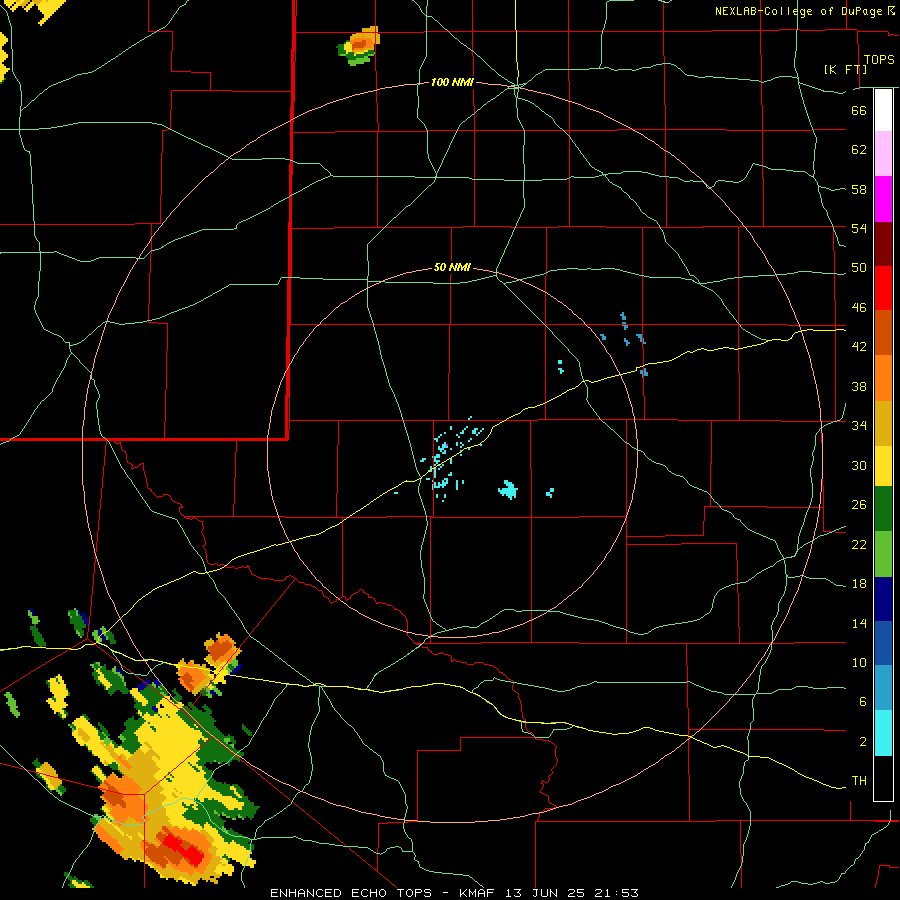Click the large cyan echo blob east of radar

click(508, 490)
